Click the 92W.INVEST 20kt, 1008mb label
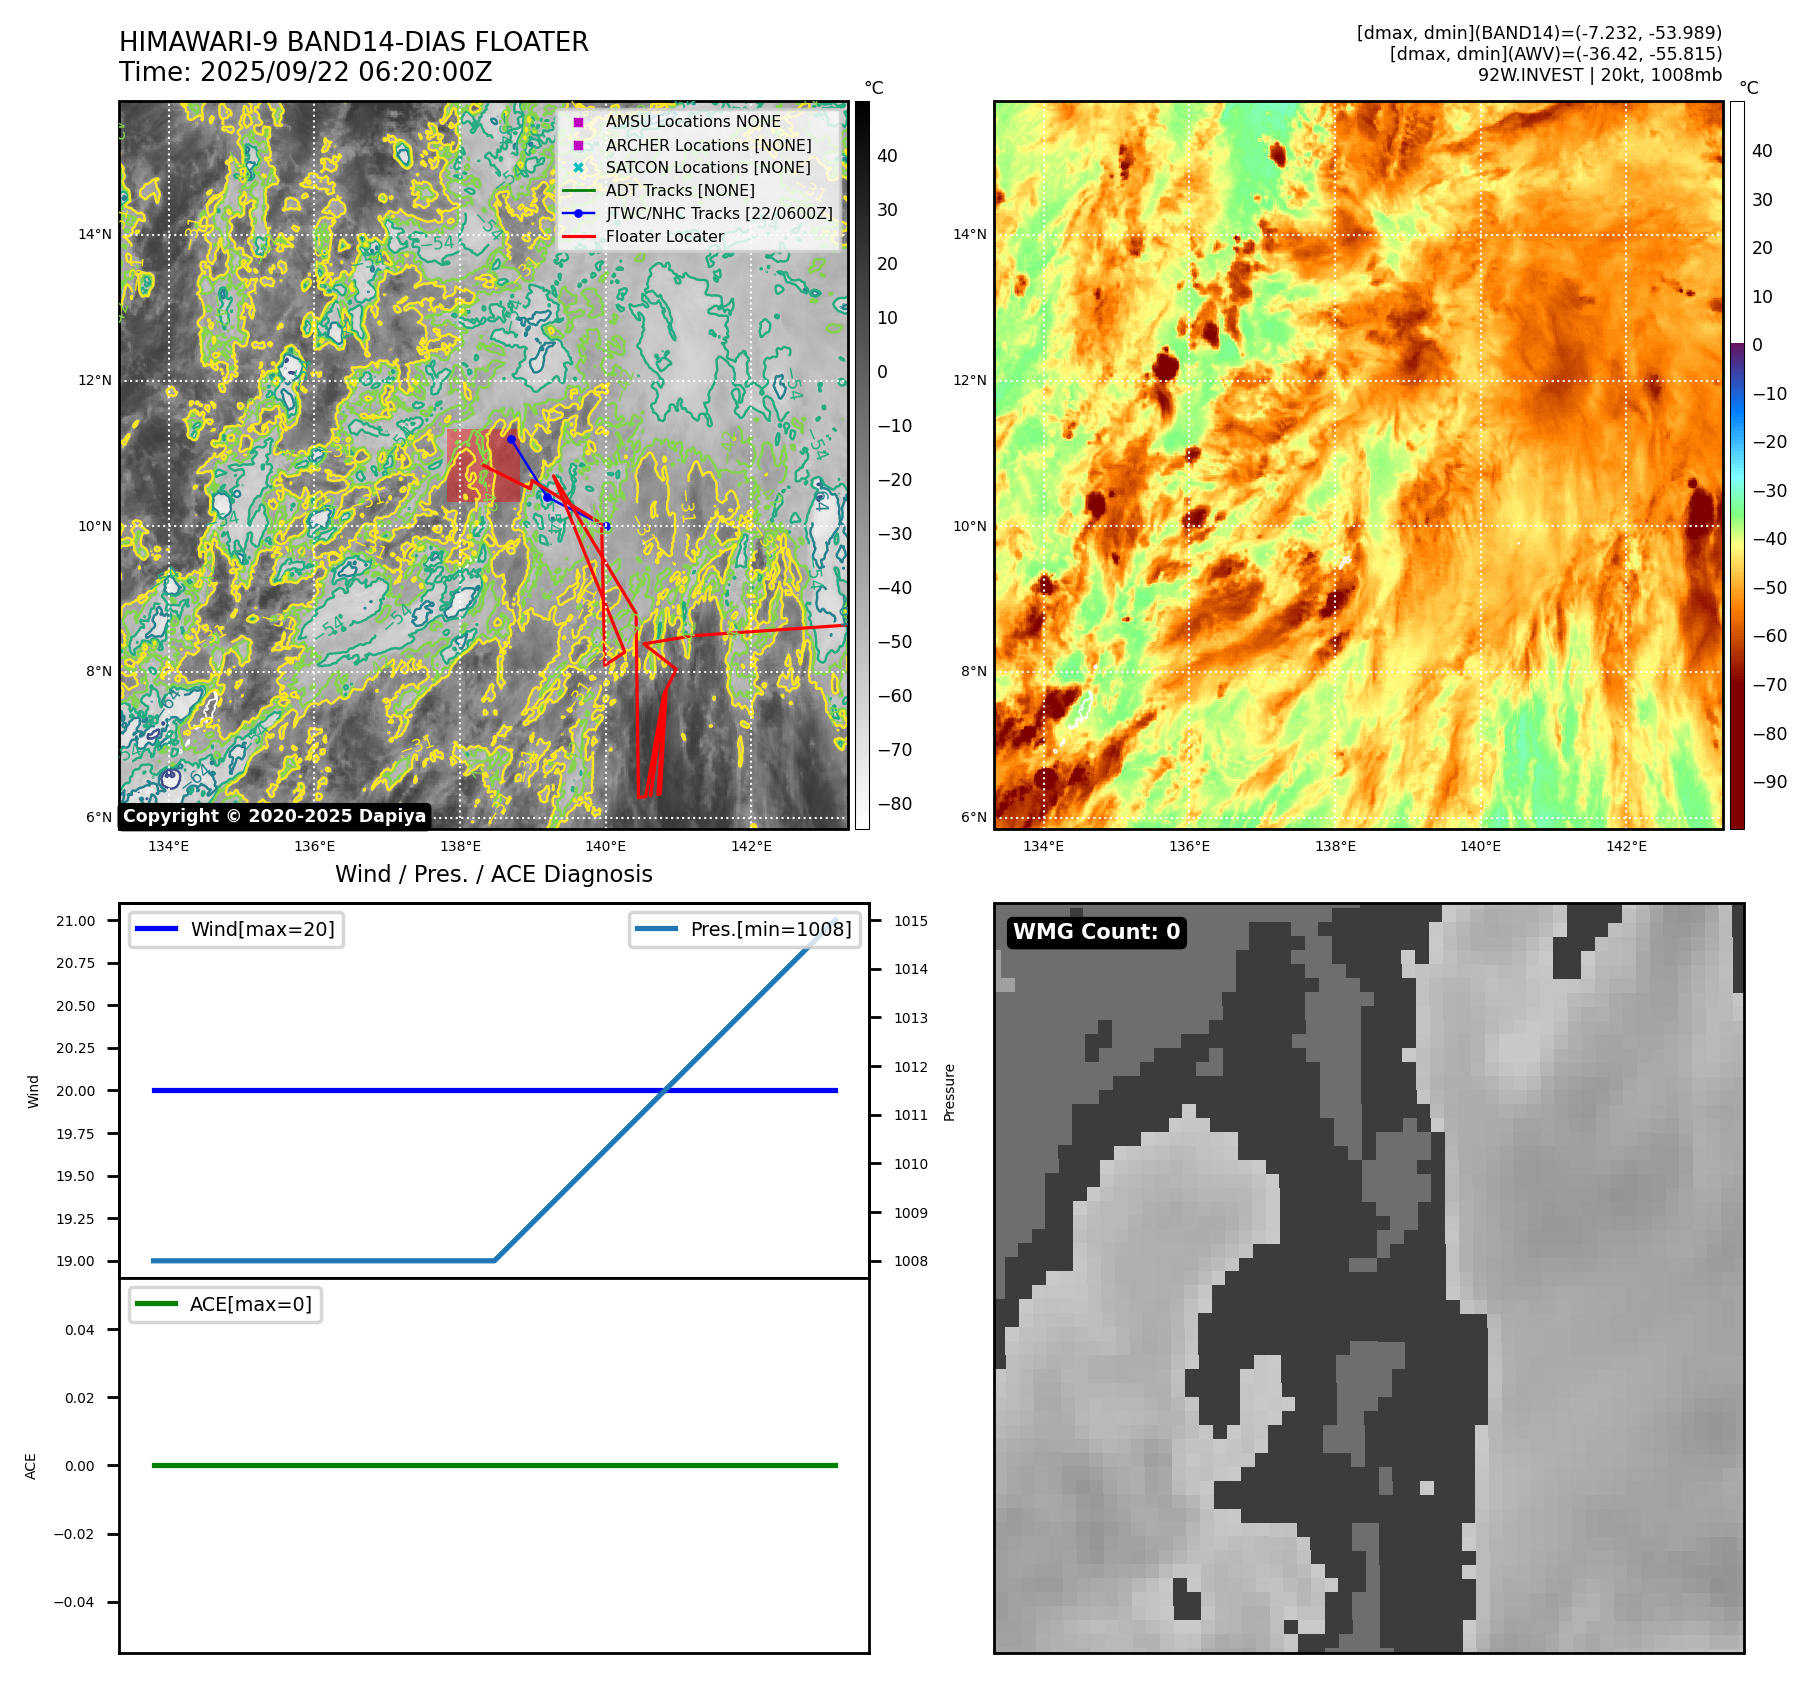Screen dimensions: 1813x1690 [x=1600, y=75]
